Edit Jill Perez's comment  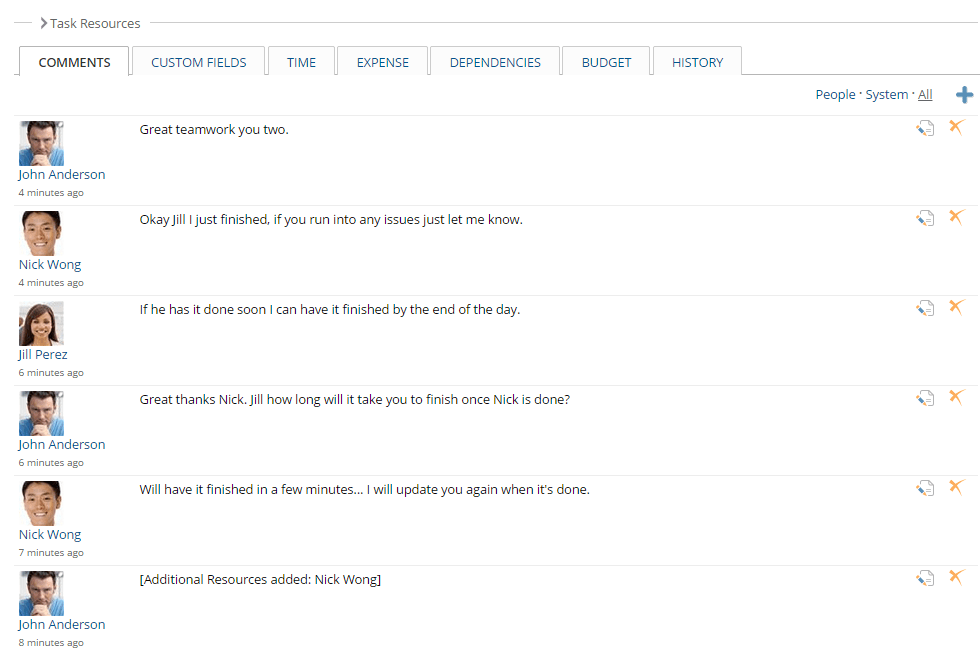[x=924, y=307]
